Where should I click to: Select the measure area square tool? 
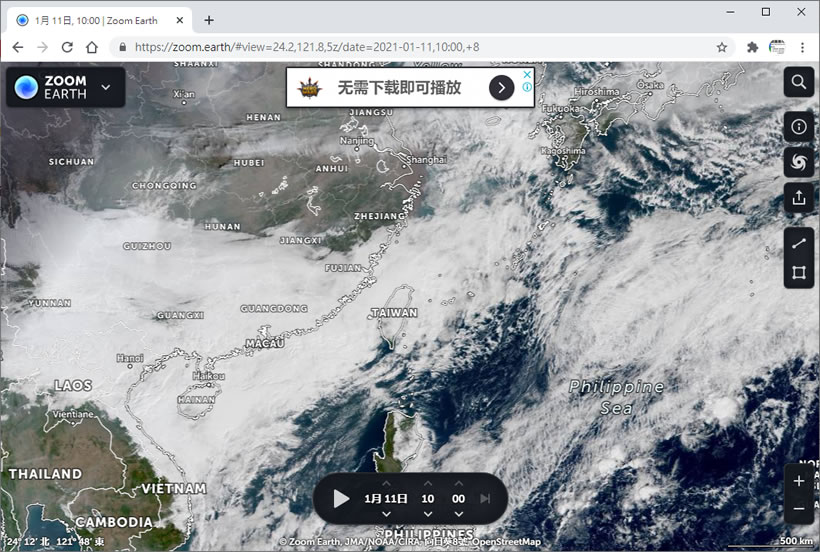tap(799, 273)
